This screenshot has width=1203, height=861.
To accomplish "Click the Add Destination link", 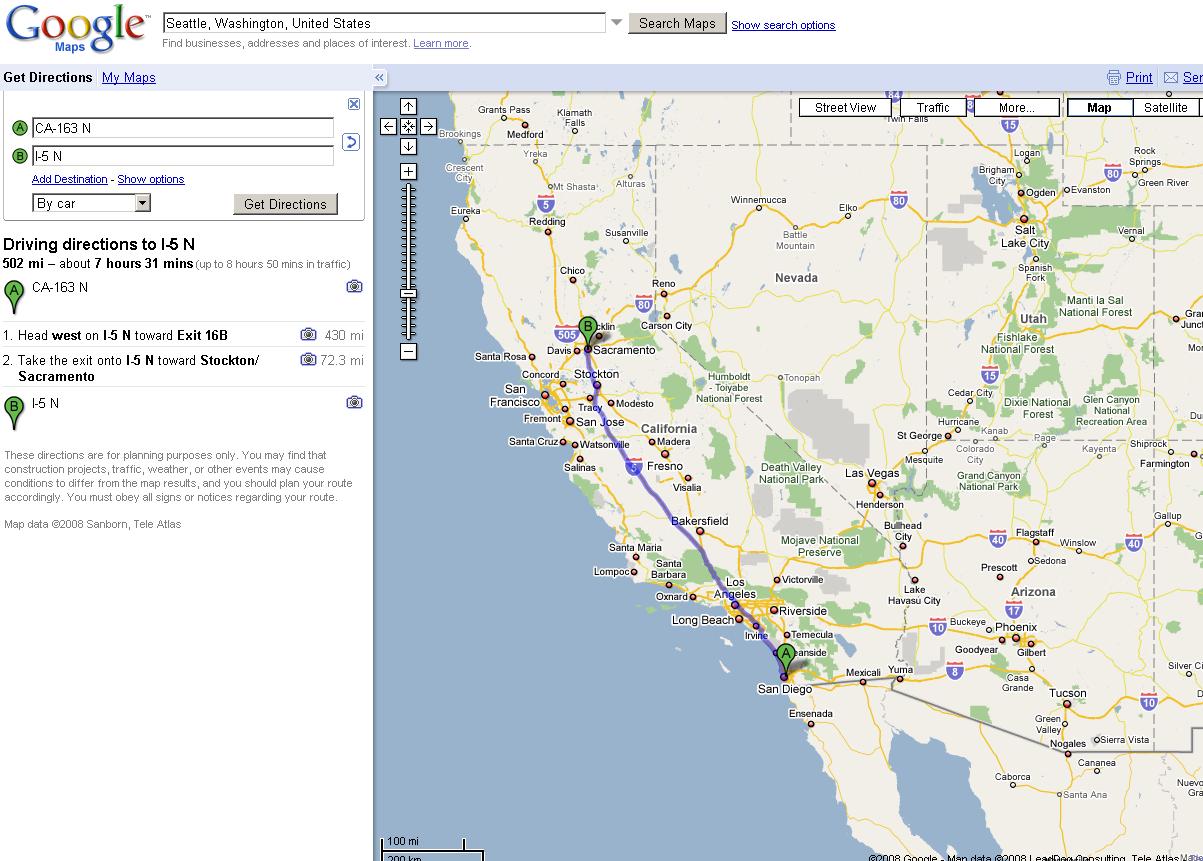I will tap(69, 179).
